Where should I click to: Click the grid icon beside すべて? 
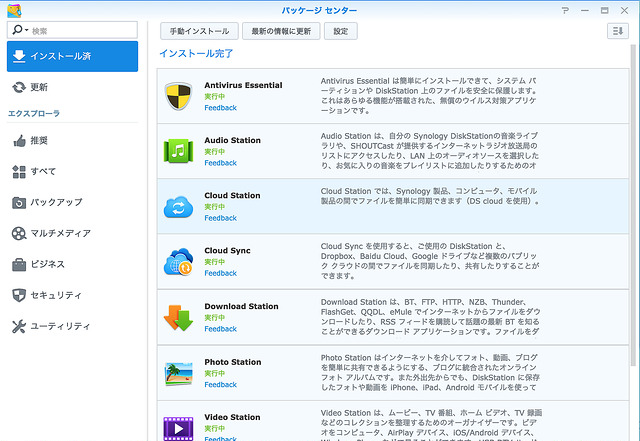tap(19, 172)
